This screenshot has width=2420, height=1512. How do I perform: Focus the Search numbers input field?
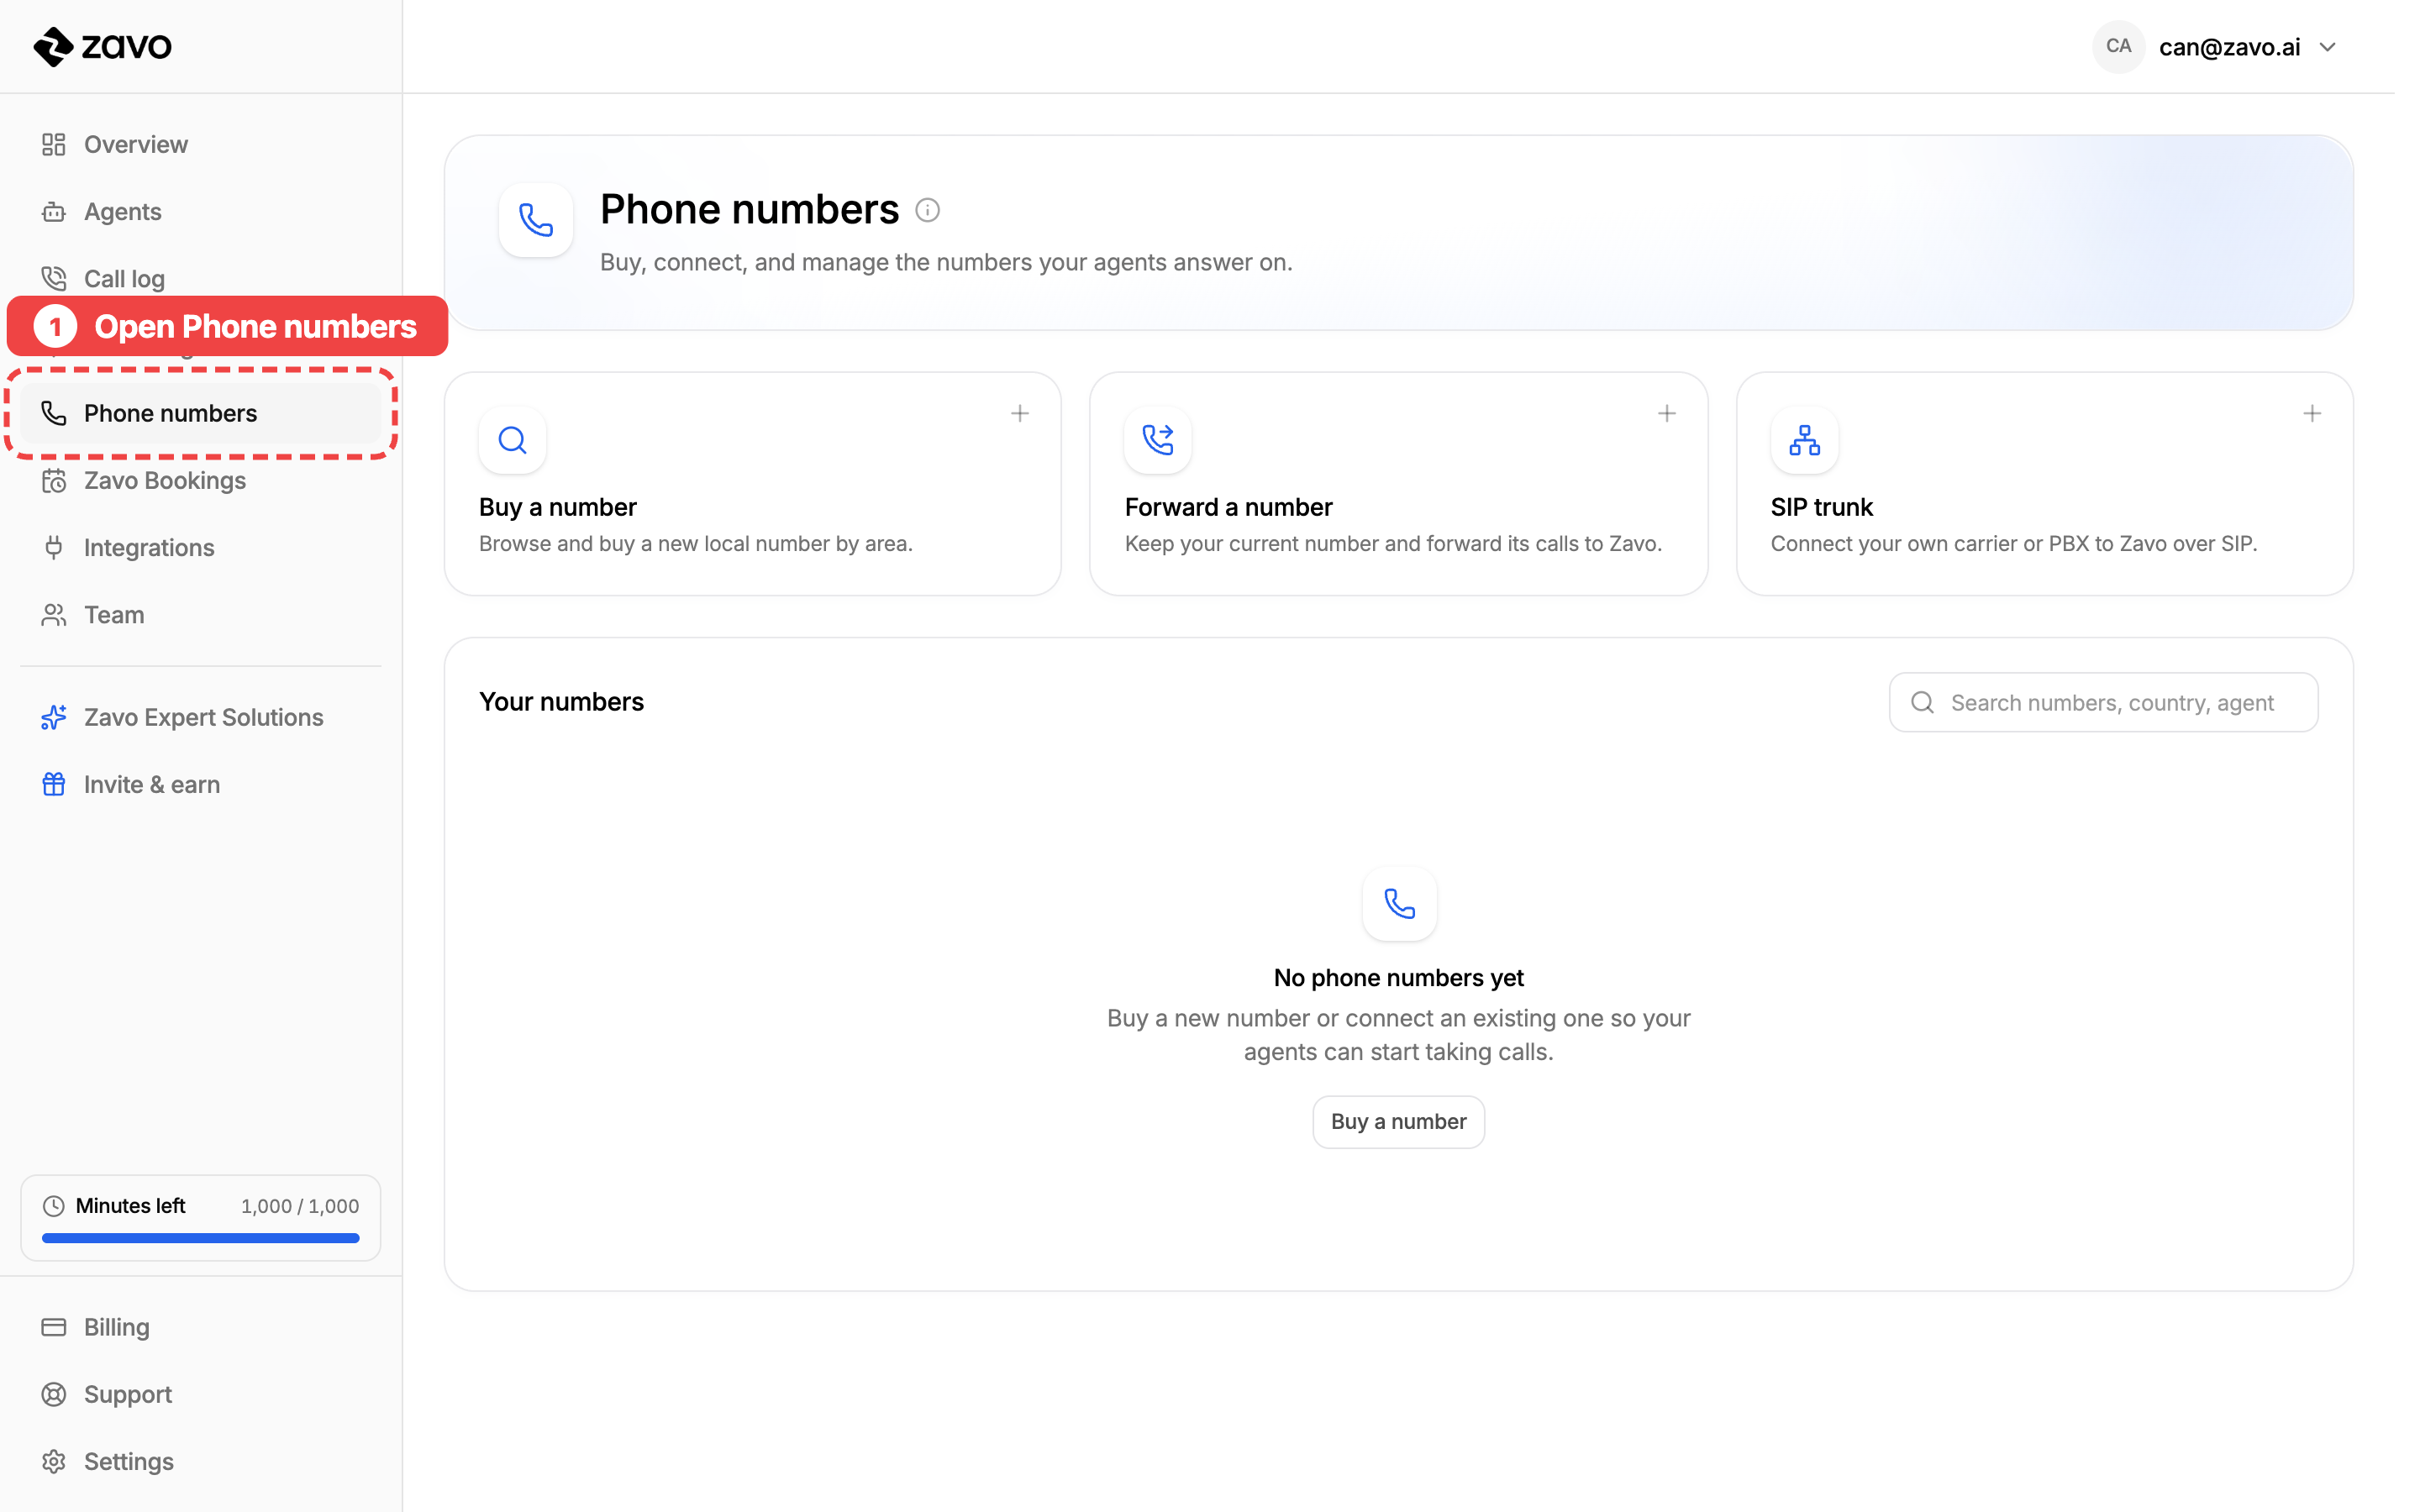[x=2103, y=702]
